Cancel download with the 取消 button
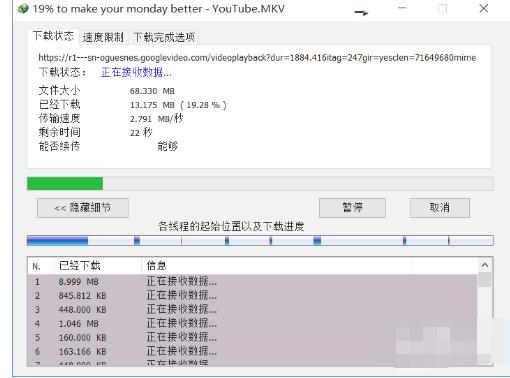This screenshot has height=378, width=510. 440,208
